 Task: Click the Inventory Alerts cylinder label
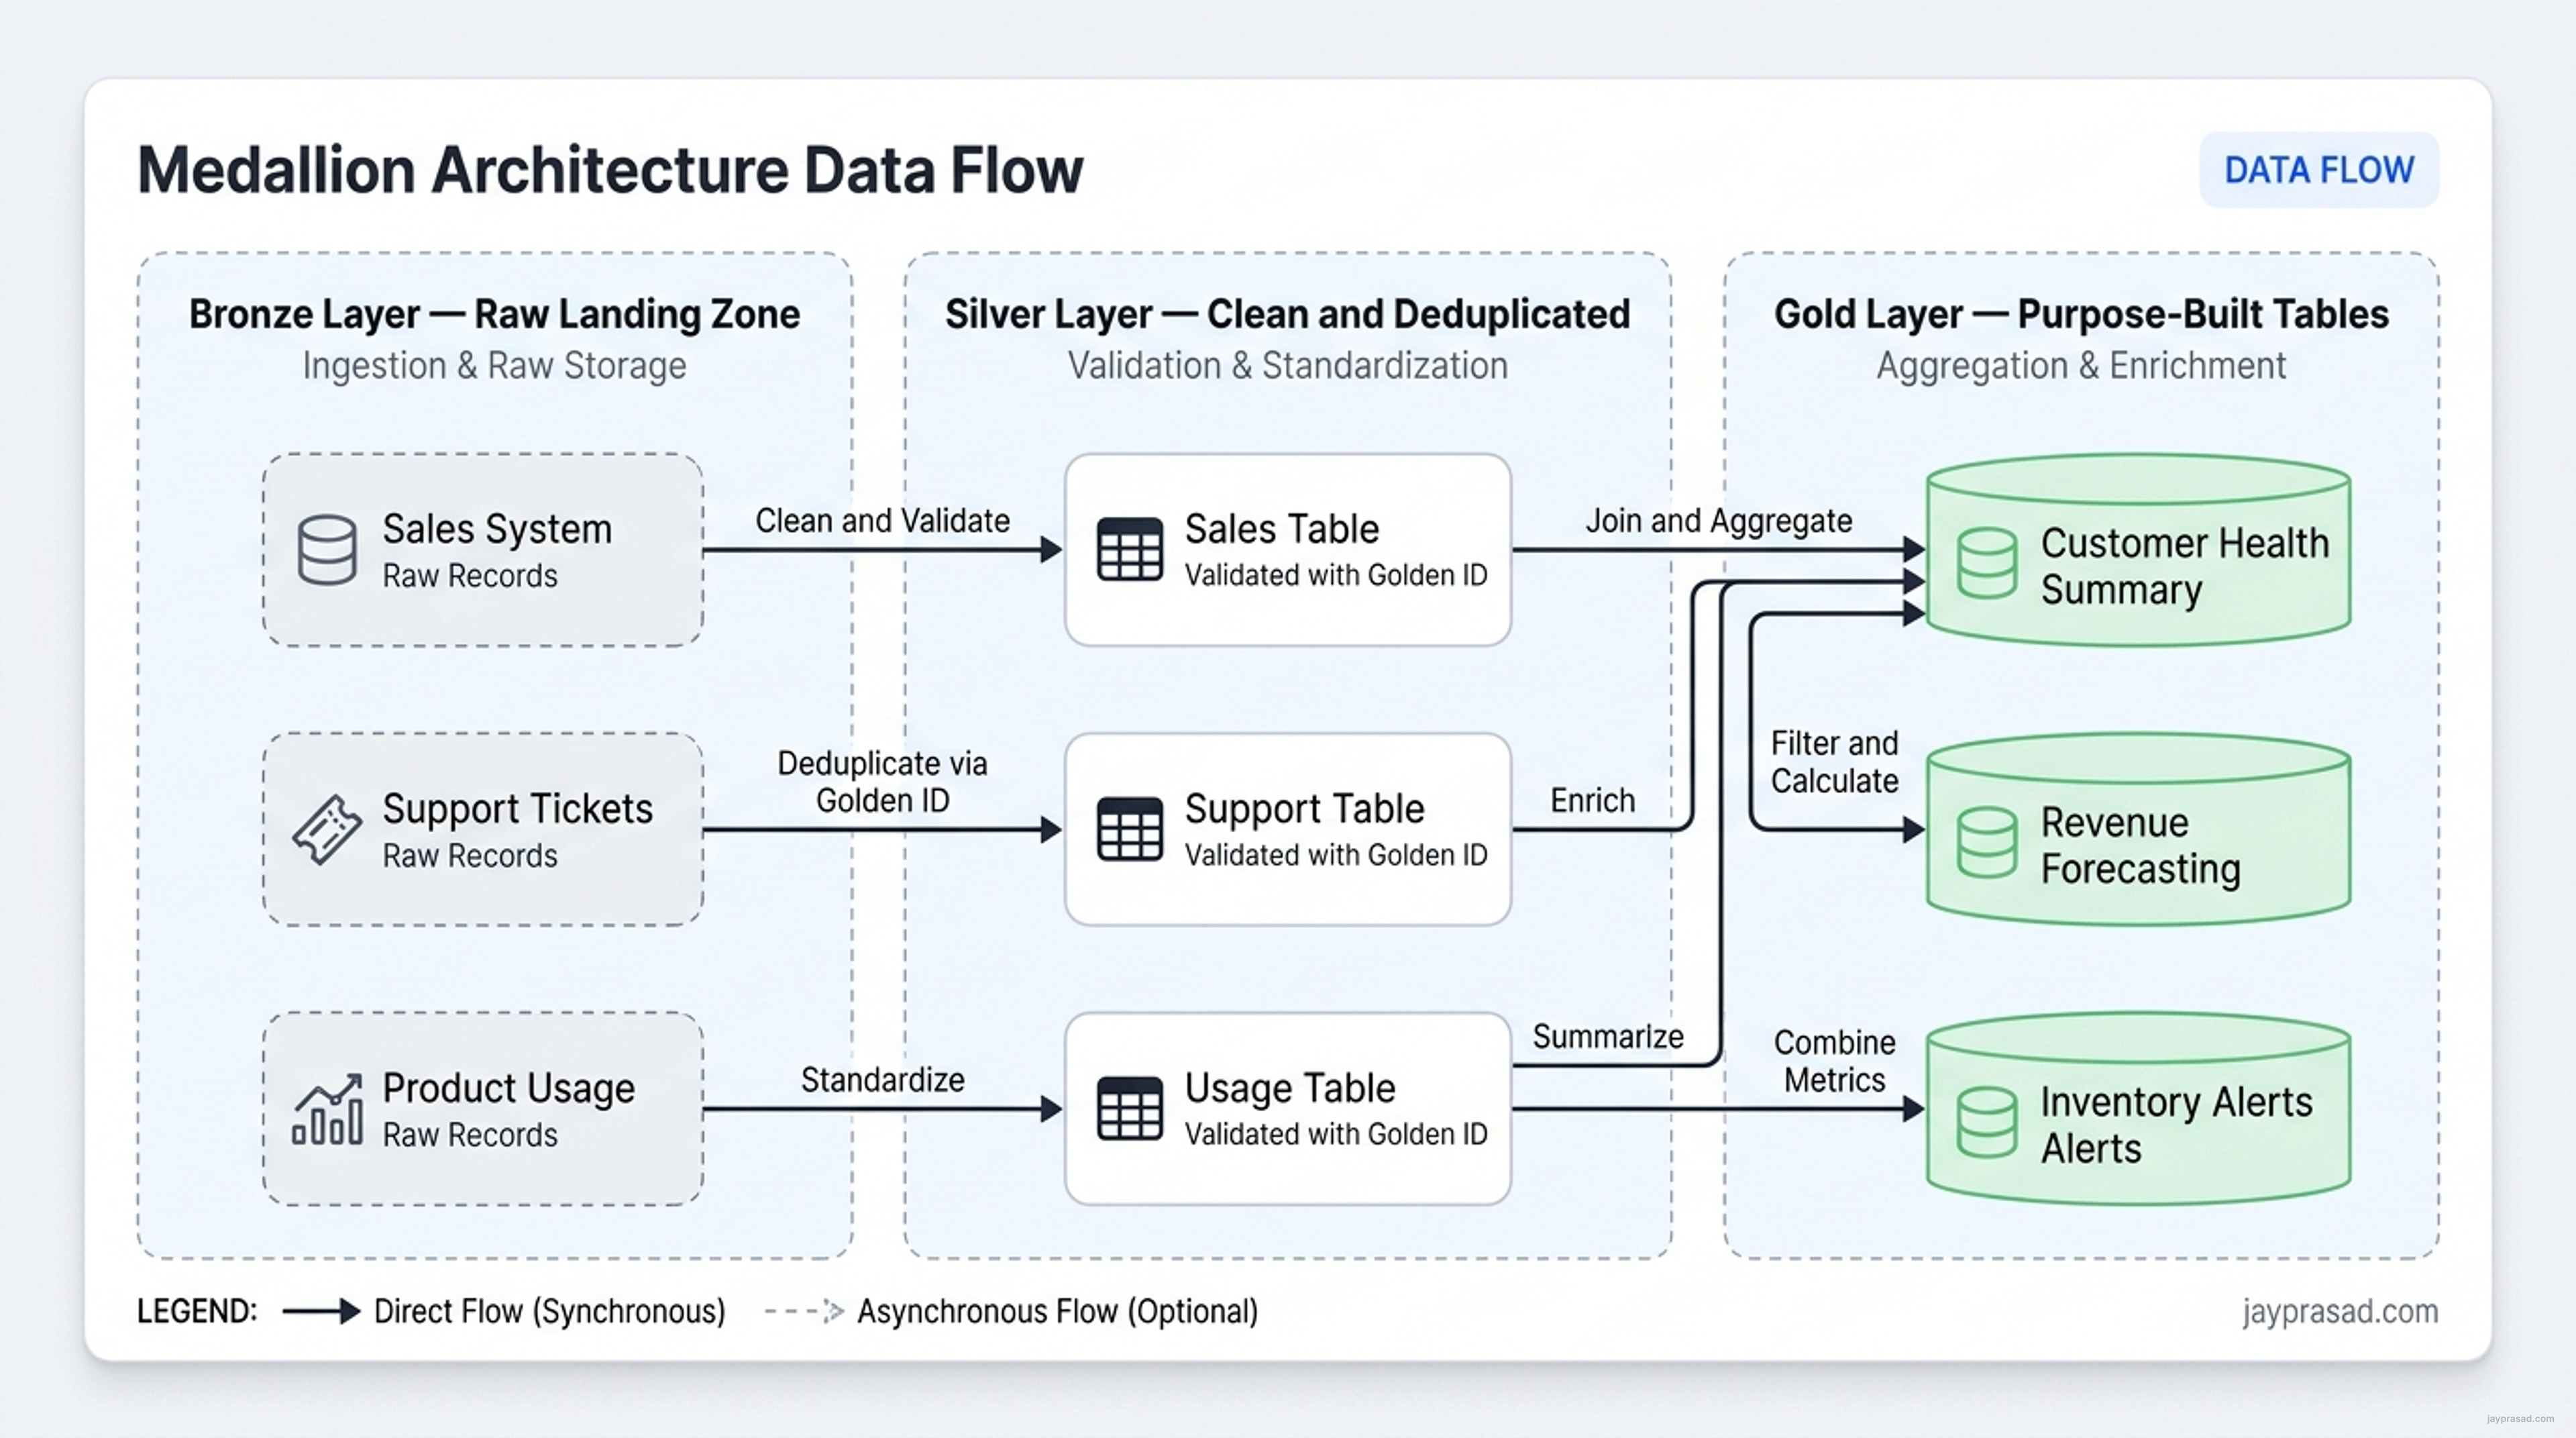pyautogui.click(x=2176, y=1125)
